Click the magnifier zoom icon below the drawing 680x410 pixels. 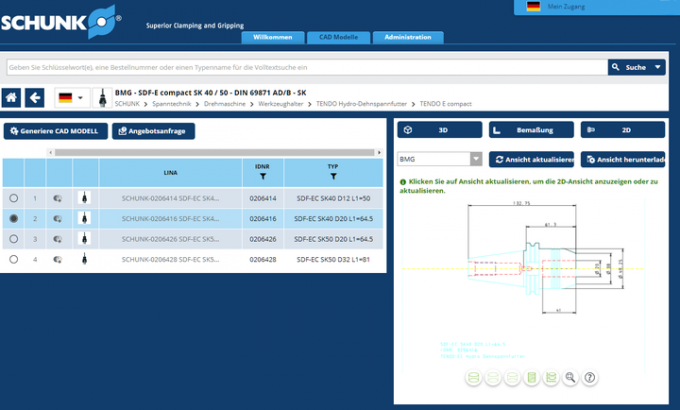click(570, 377)
